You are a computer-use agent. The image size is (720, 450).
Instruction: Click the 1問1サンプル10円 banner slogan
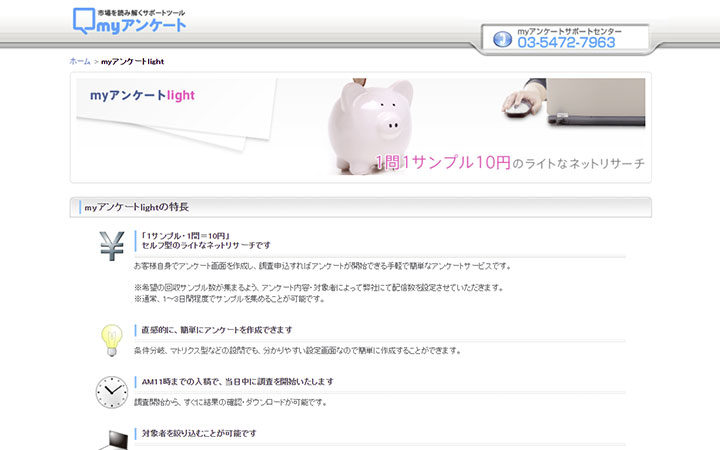[443, 162]
